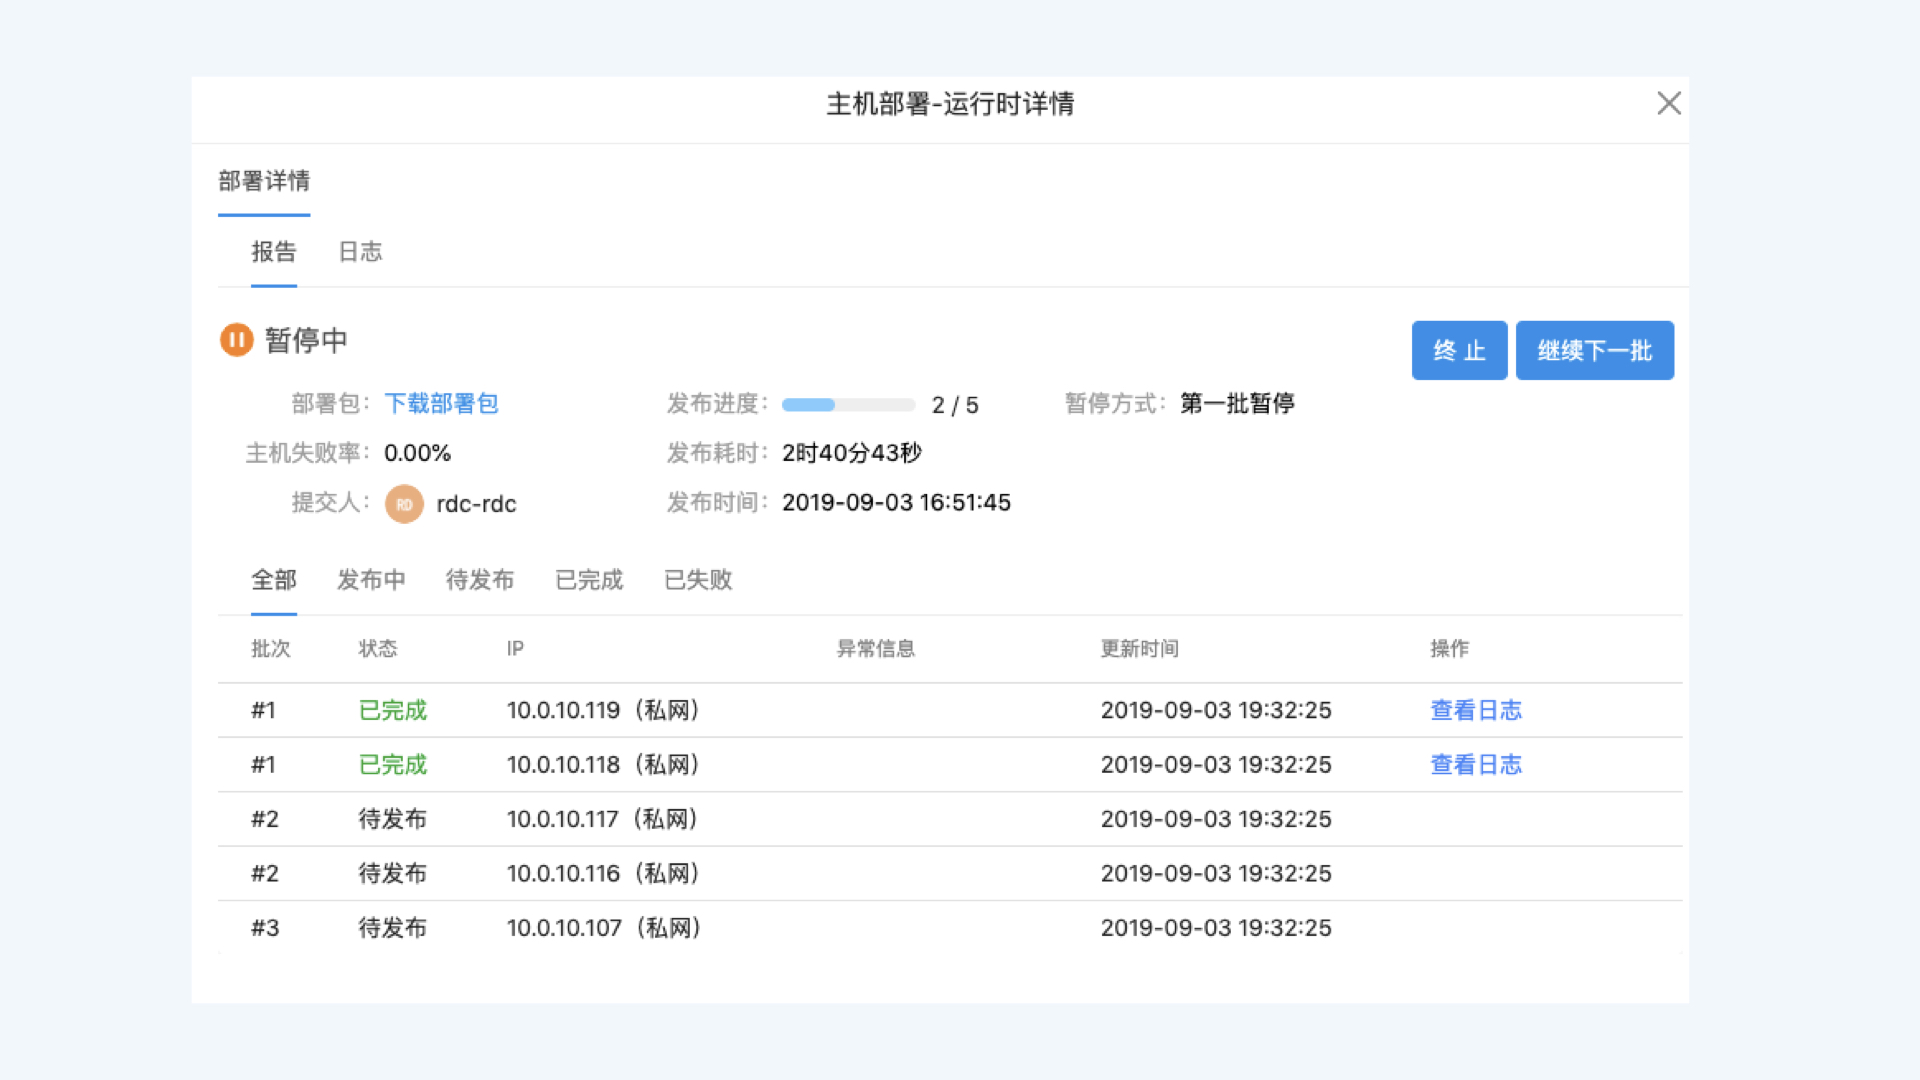Click 待发布 status of 10.0.10.116
This screenshot has width=1920, height=1080.
(x=393, y=874)
